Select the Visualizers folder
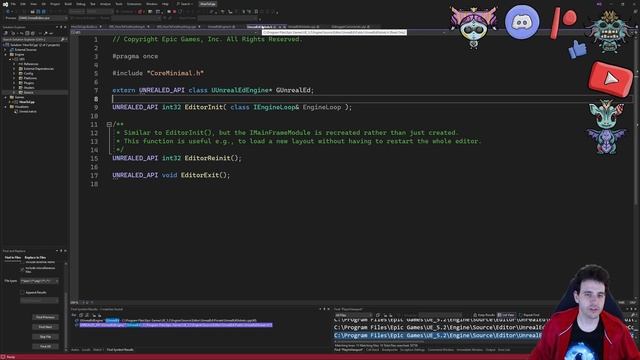Viewport: 640px width, 360px height. 22,107
